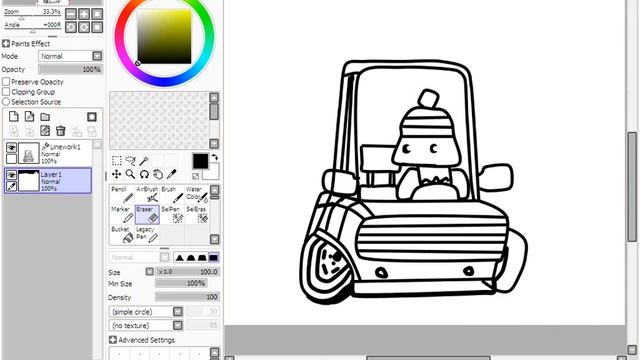Click the brush Size slider
The width and height of the screenshot is (640, 360).
pyautogui.click(x=187, y=272)
